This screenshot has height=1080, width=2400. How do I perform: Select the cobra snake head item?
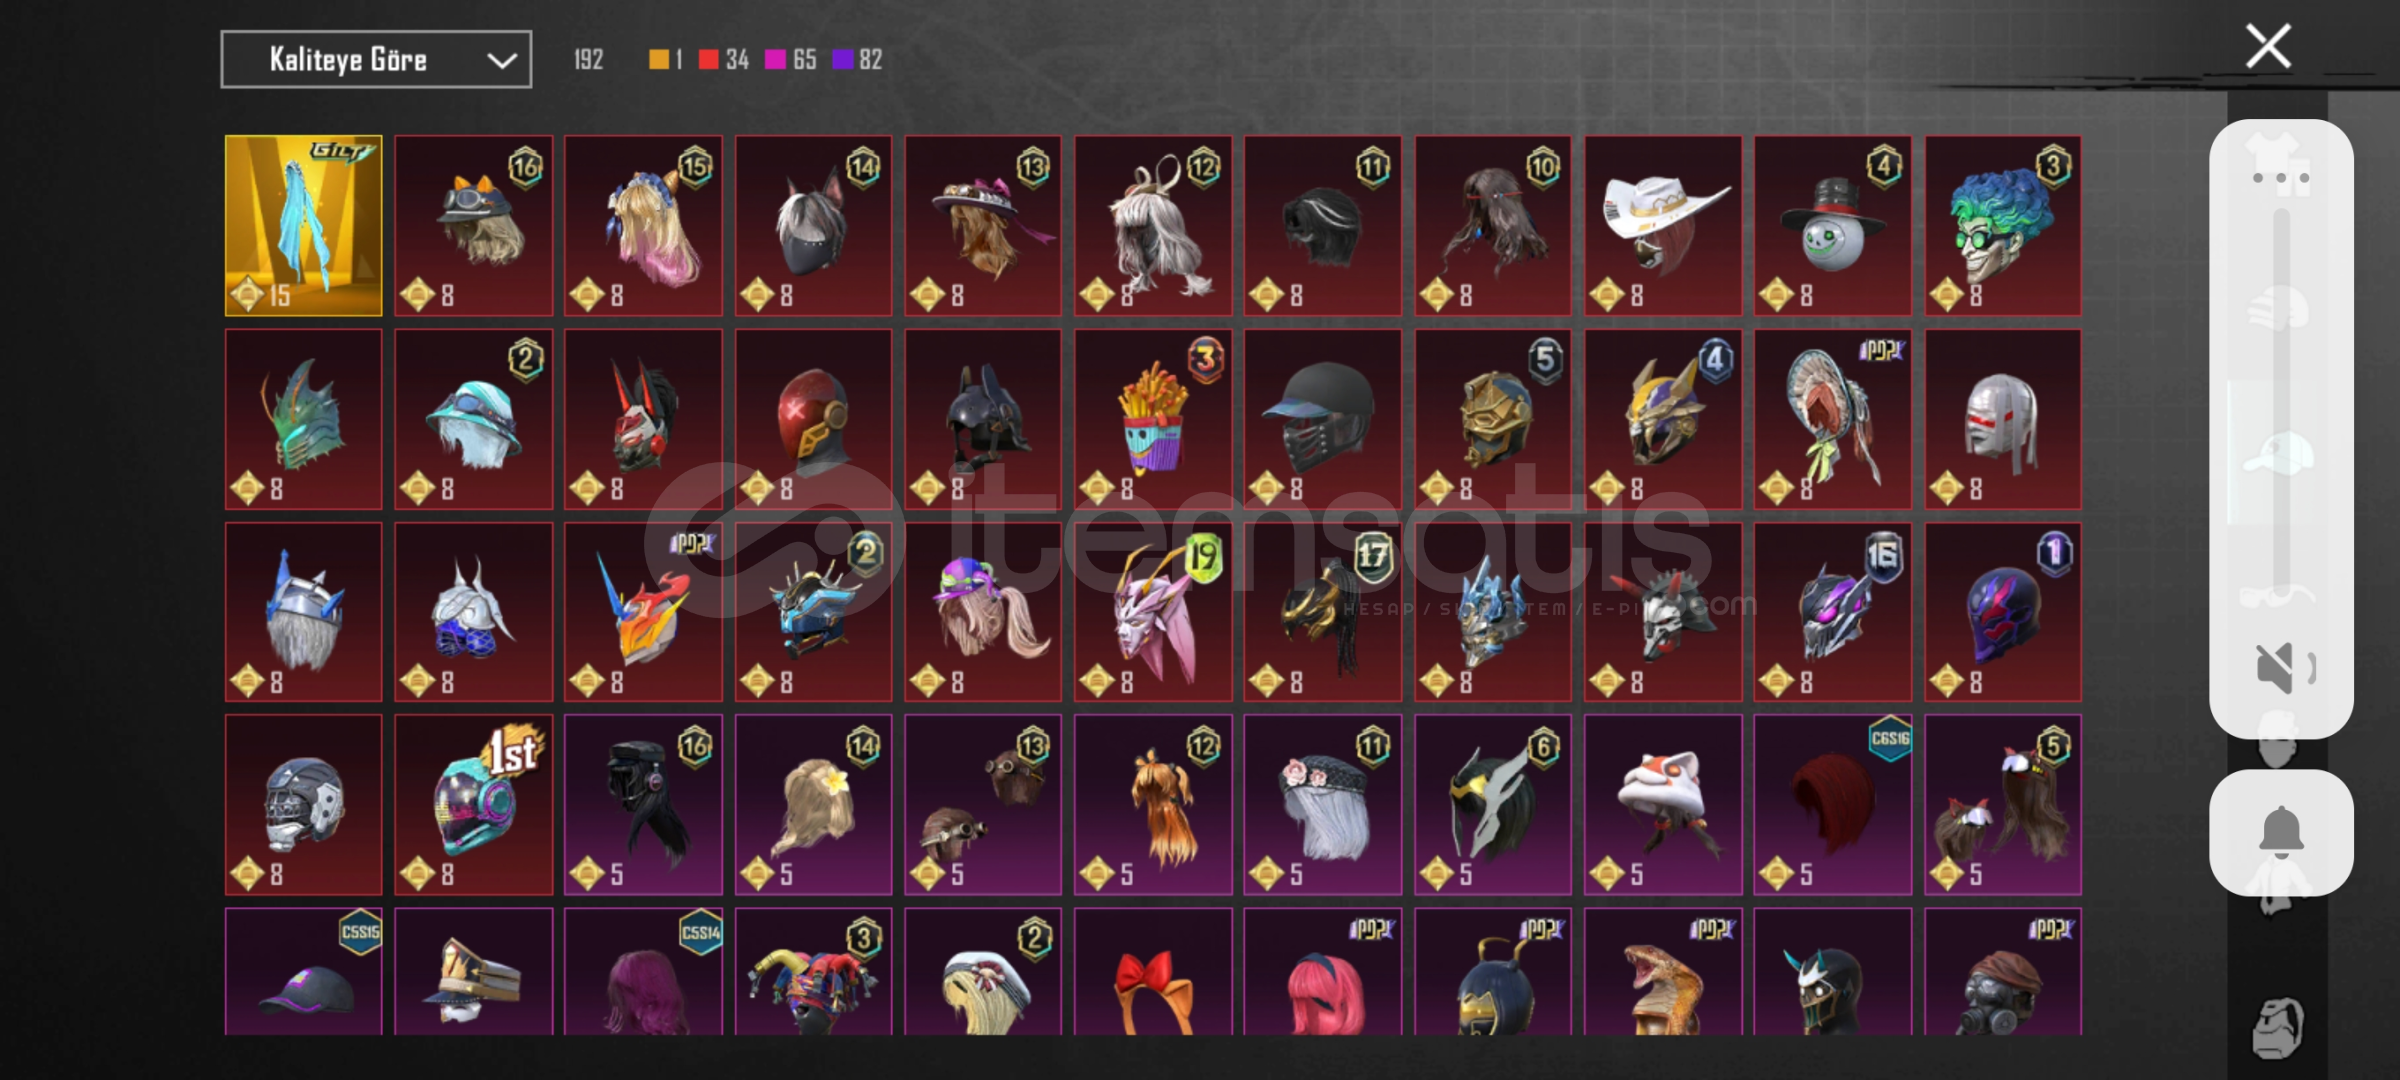pos(1662,972)
